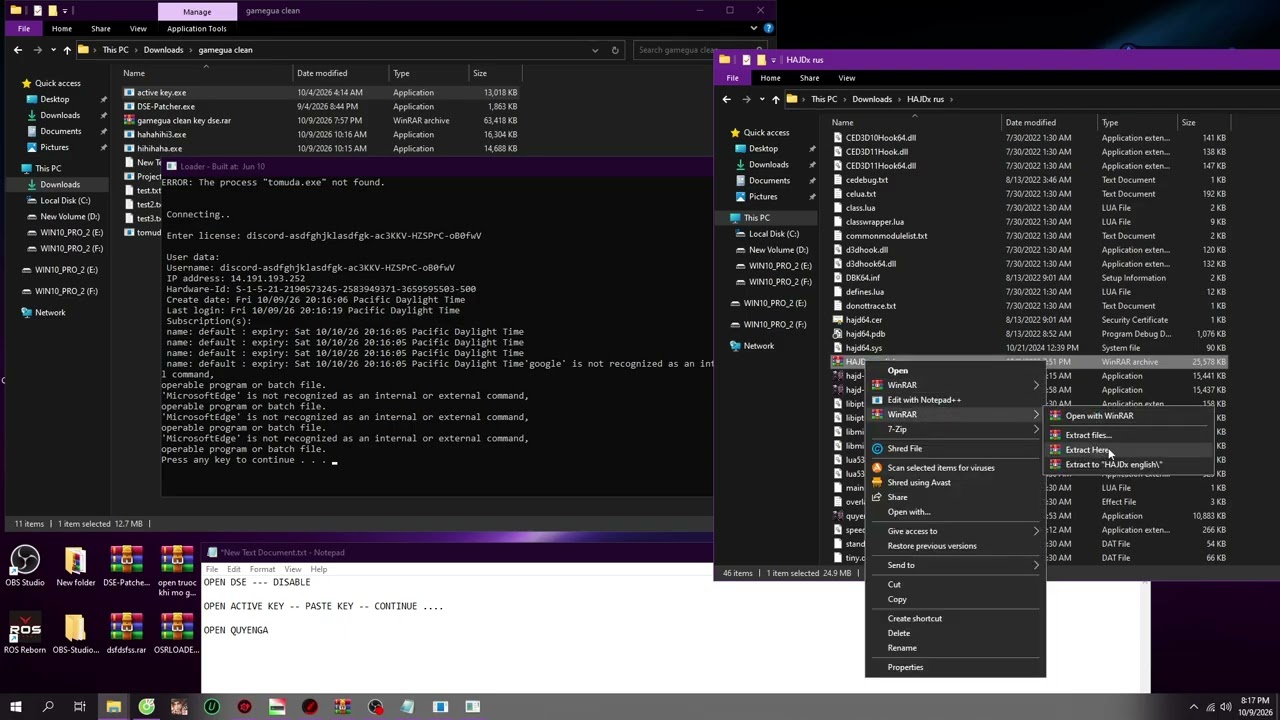This screenshot has height=720, width=1280.
Task: Open Format menu in Notepad
Action: coord(262,569)
